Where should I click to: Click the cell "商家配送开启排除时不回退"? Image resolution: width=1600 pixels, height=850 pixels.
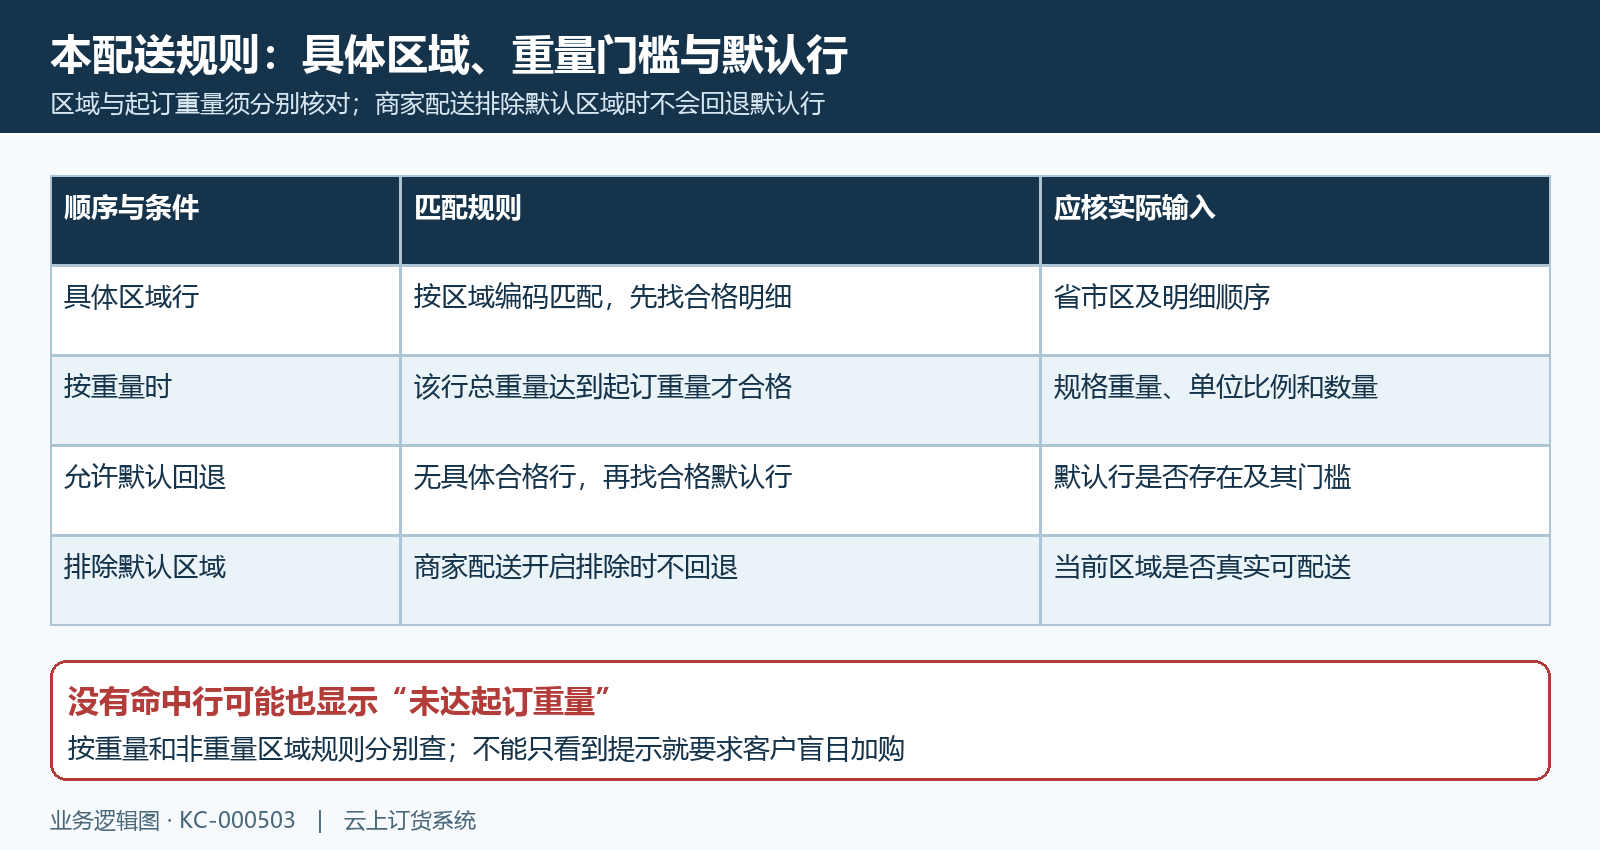(720, 581)
